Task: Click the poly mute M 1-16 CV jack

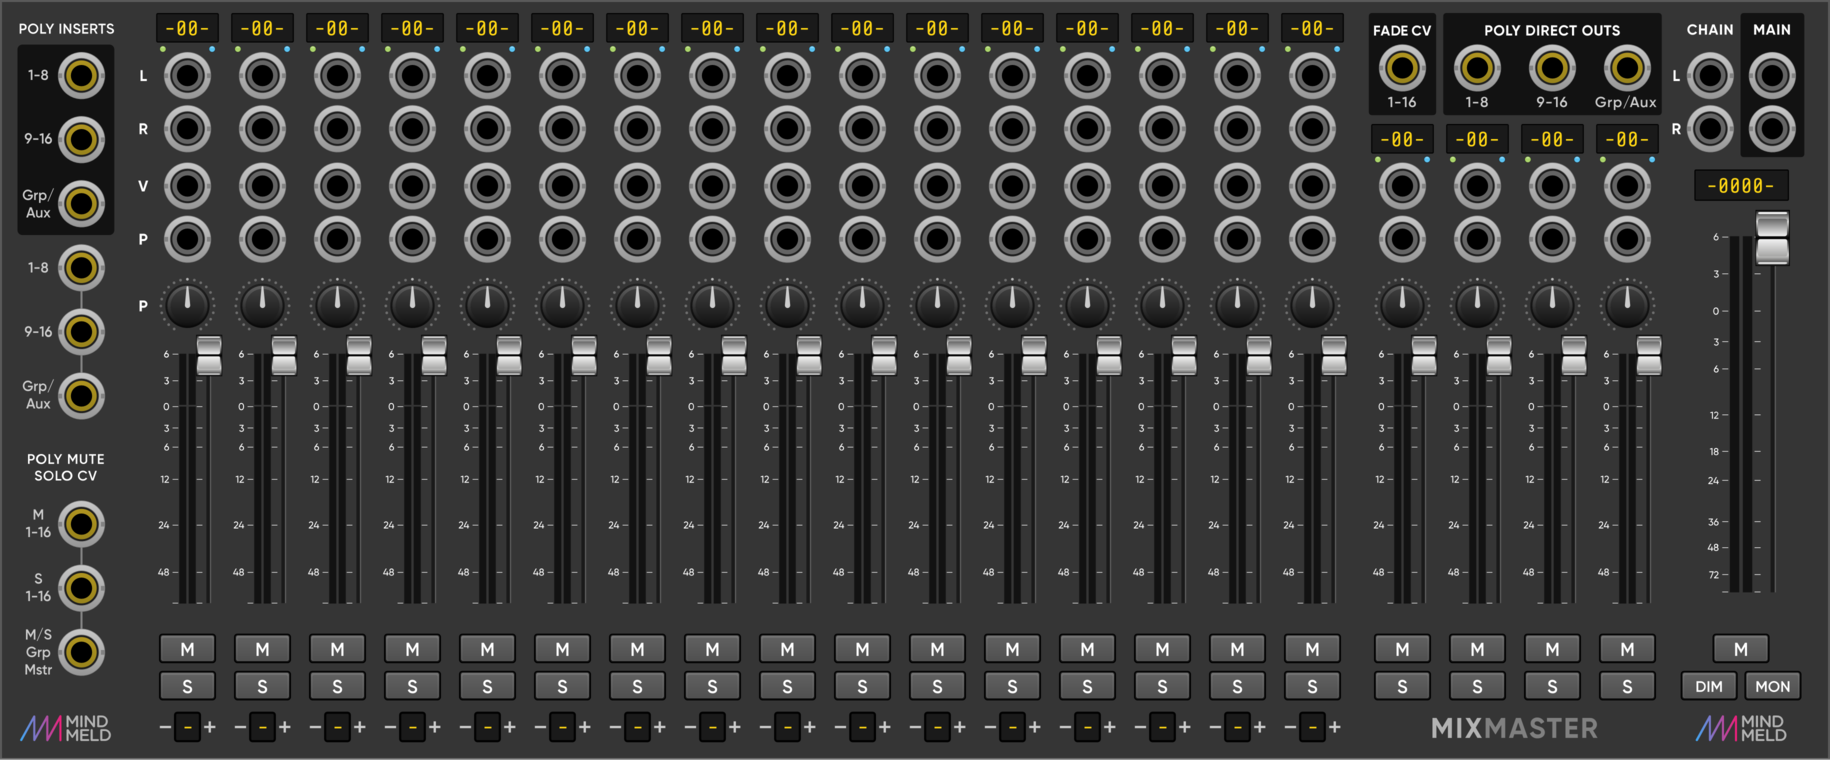Action: pyautogui.click(x=81, y=524)
